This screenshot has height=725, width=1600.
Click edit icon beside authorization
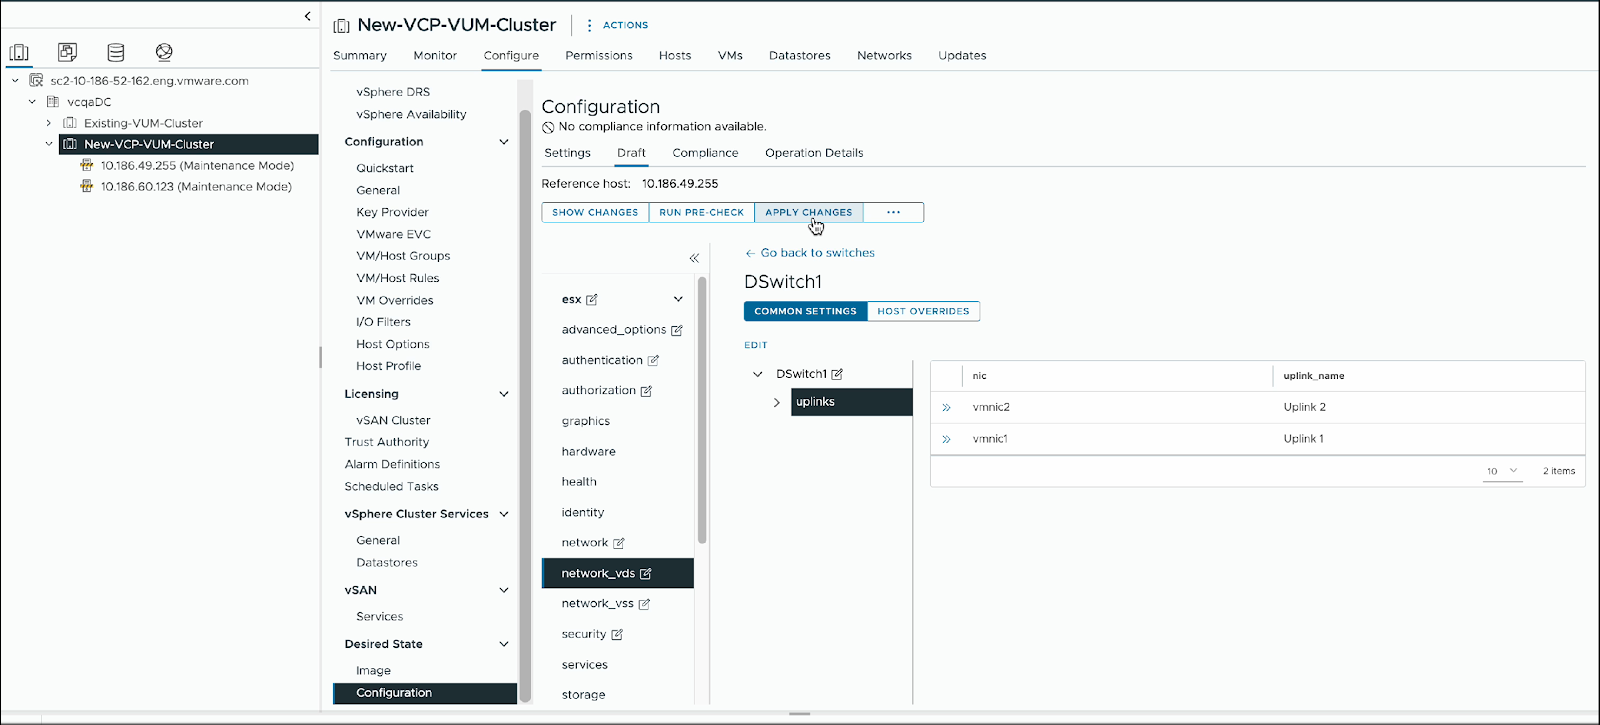[x=646, y=391]
